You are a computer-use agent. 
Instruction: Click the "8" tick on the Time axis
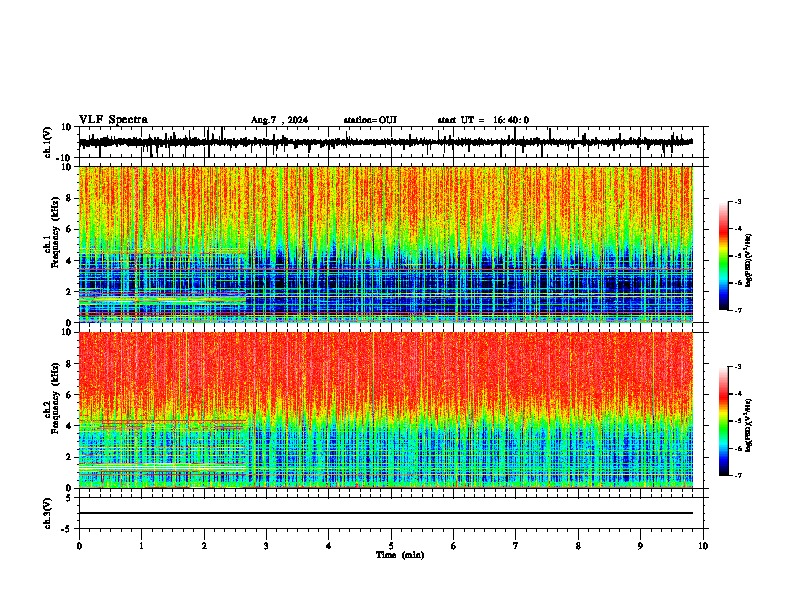578,546
